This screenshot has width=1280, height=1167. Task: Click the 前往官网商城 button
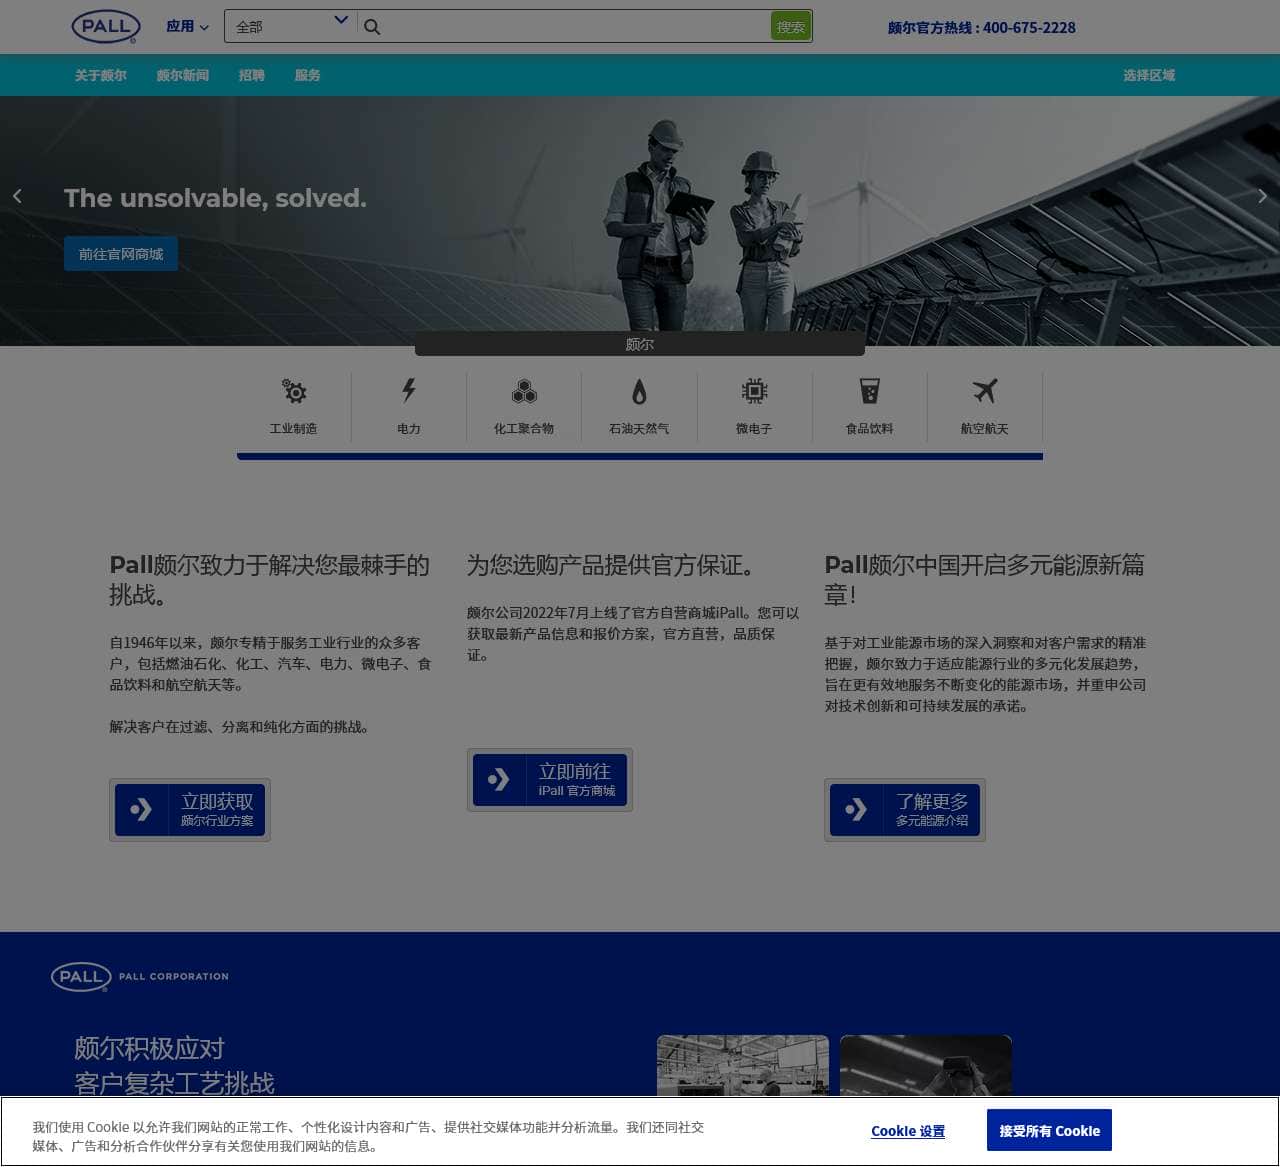pyautogui.click(x=121, y=253)
